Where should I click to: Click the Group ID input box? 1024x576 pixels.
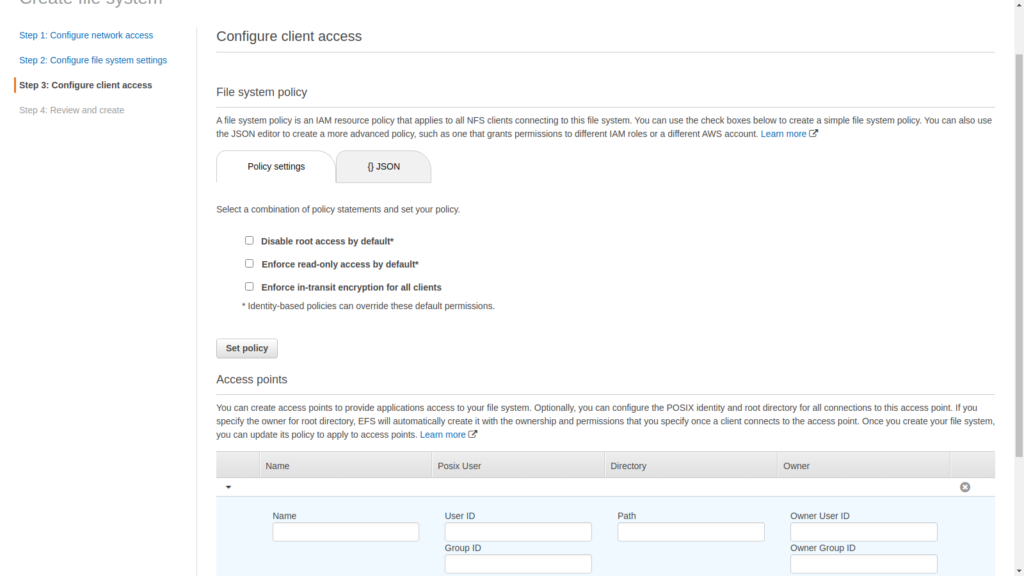[x=518, y=564]
